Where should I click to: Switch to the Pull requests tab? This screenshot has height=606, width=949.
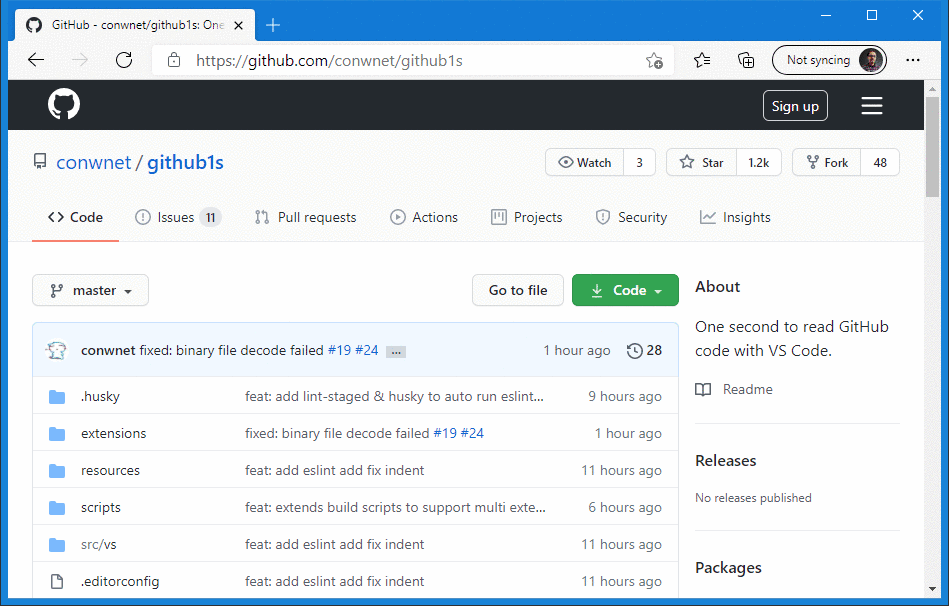coord(306,217)
